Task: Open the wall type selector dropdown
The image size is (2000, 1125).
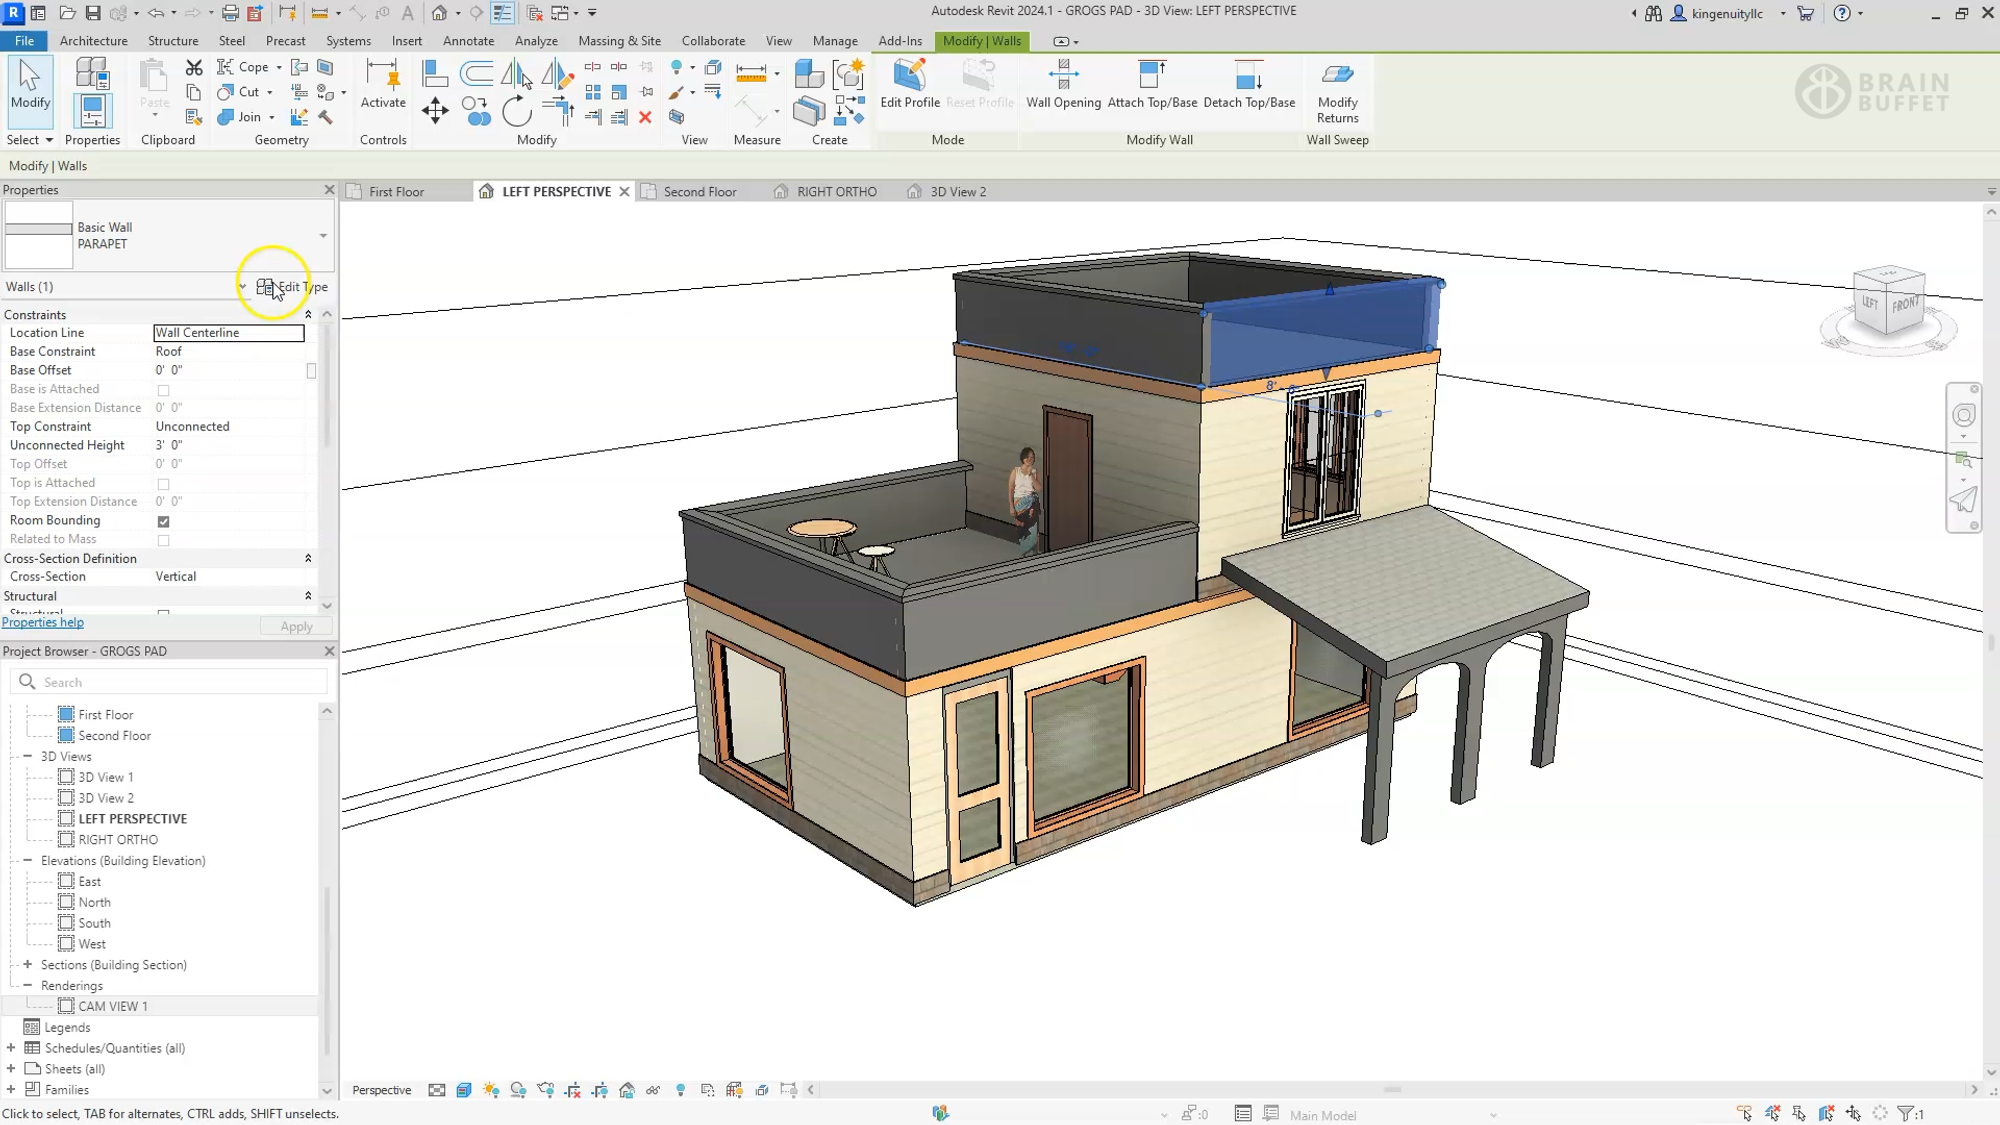Action: coord(321,235)
